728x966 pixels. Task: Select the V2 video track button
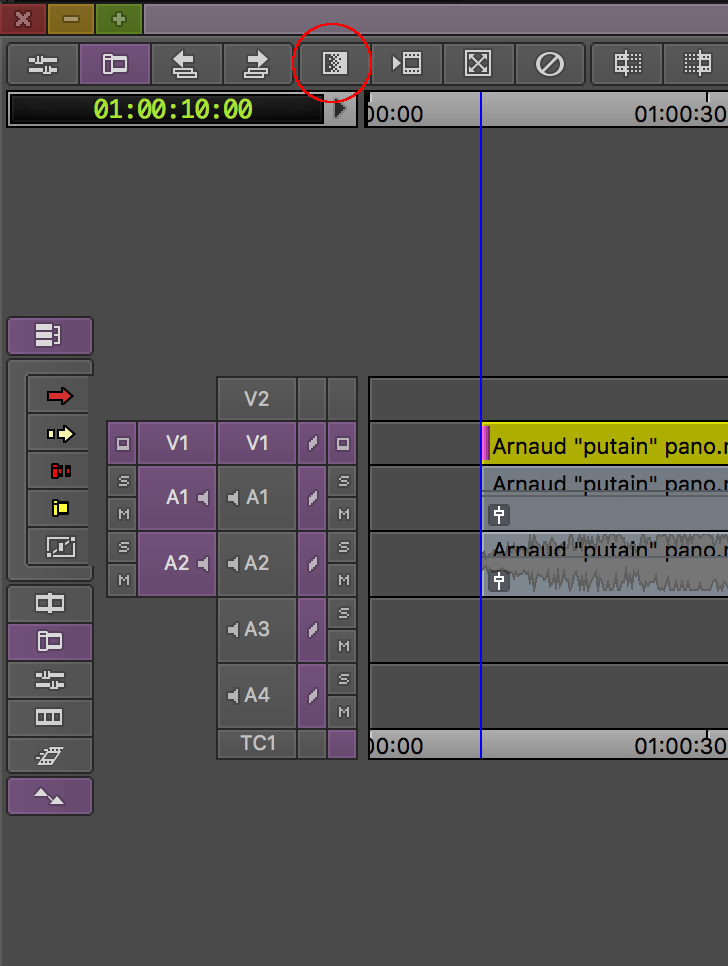257,399
